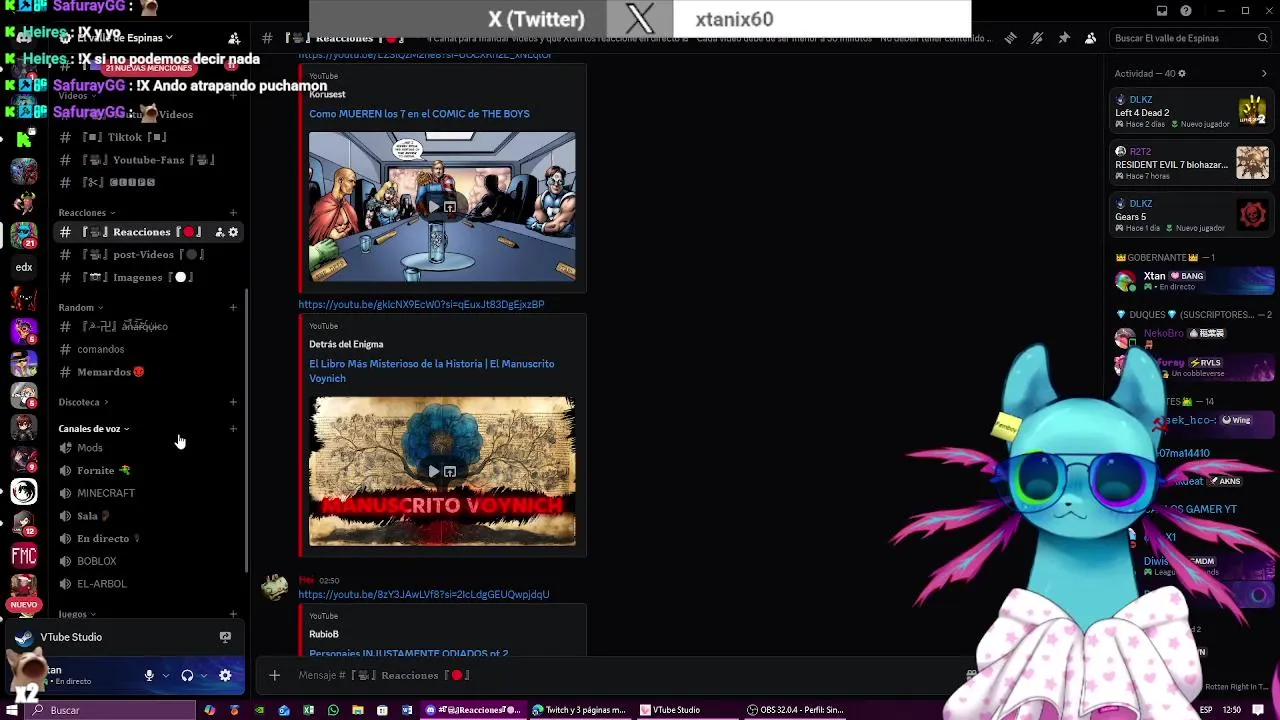Open youtu.be/8zY3JAwLVf8 link
Viewport: 1280px width, 720px height.
pos(424,594)
